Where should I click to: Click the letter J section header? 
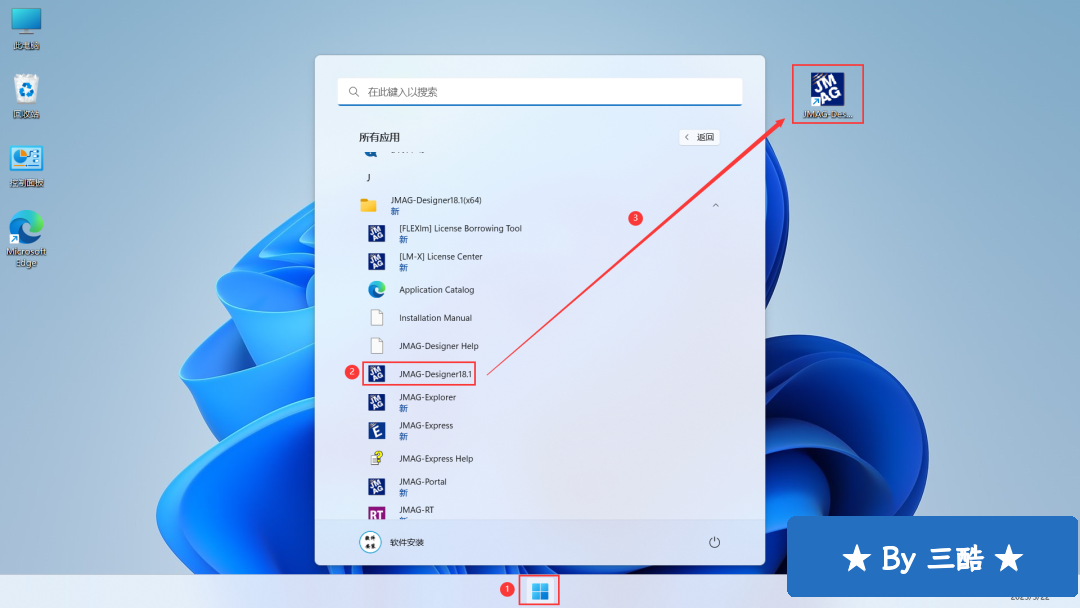click(x=368, y=178)
